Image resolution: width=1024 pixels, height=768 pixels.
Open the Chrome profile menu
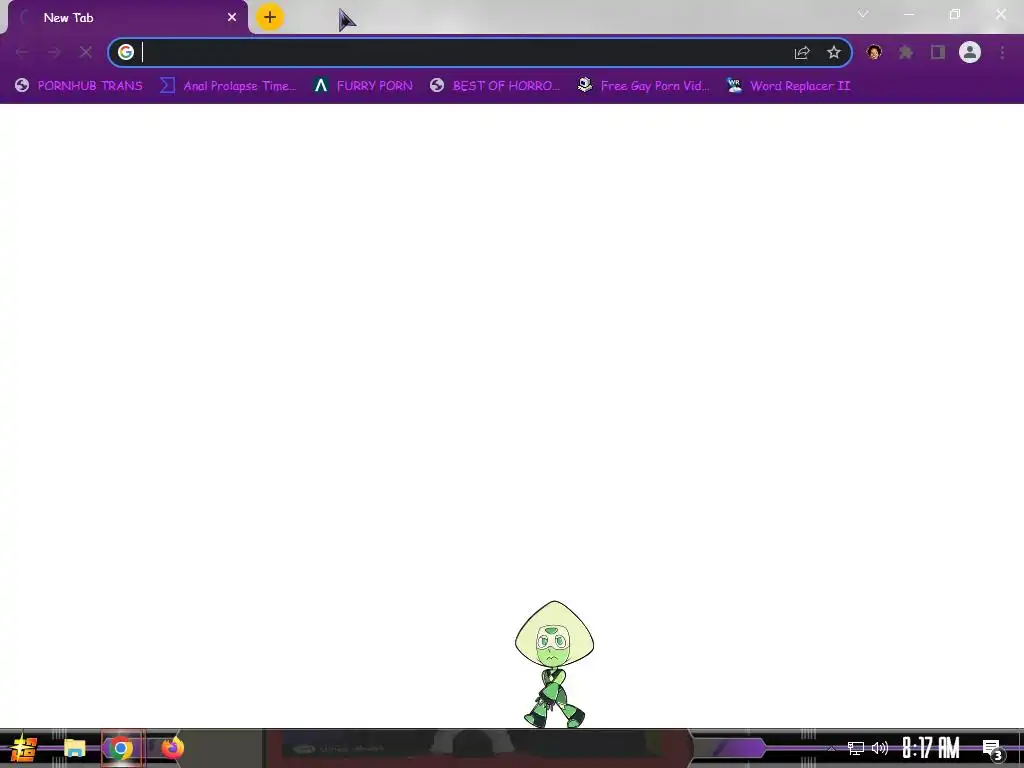[x=970, y=52]
